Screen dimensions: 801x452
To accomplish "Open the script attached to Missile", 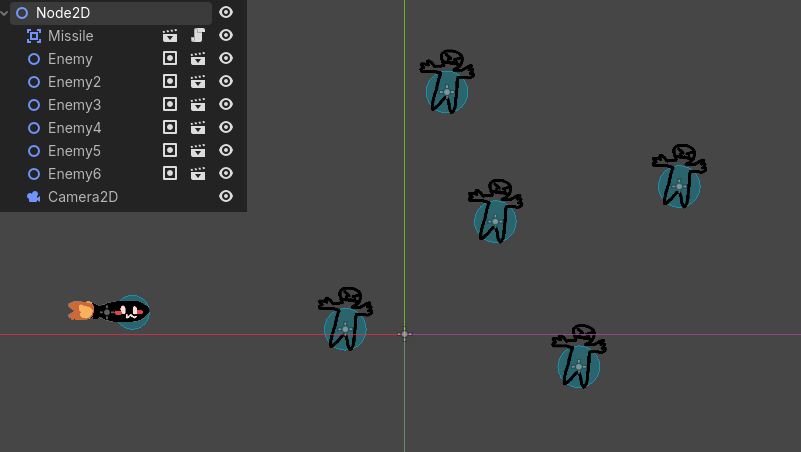I will click(198, 35).
